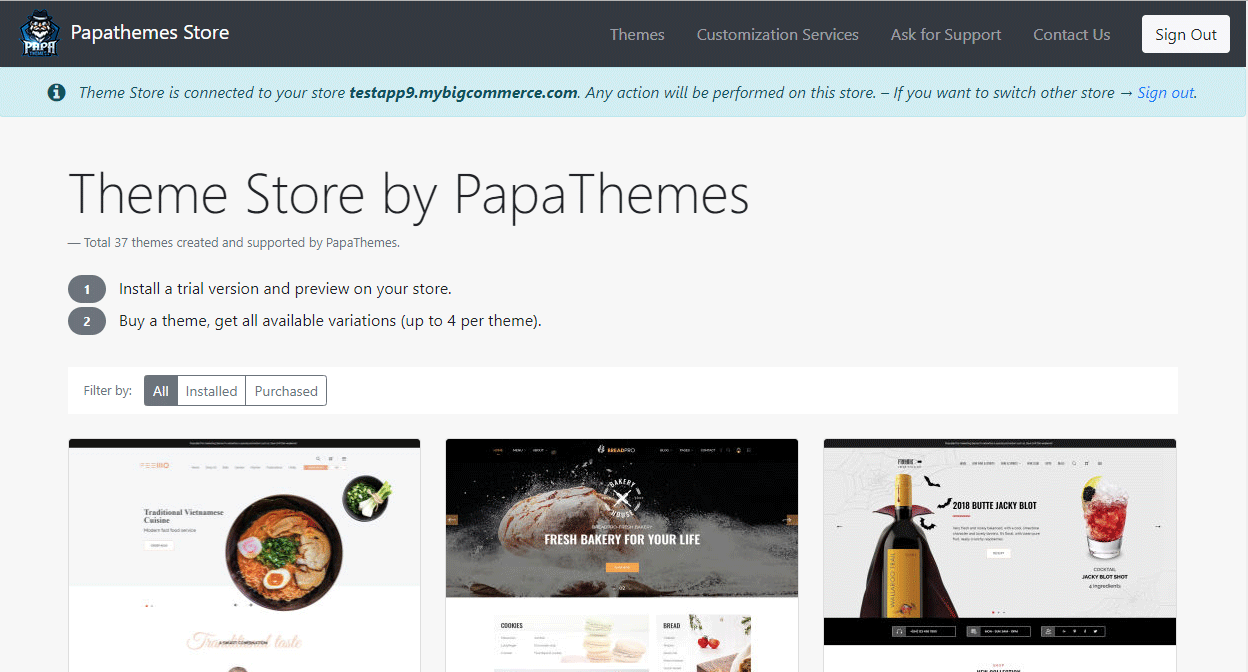Navigate to Contact Us
Viewport: 1248px width, 672px height.
[1071, 34]
